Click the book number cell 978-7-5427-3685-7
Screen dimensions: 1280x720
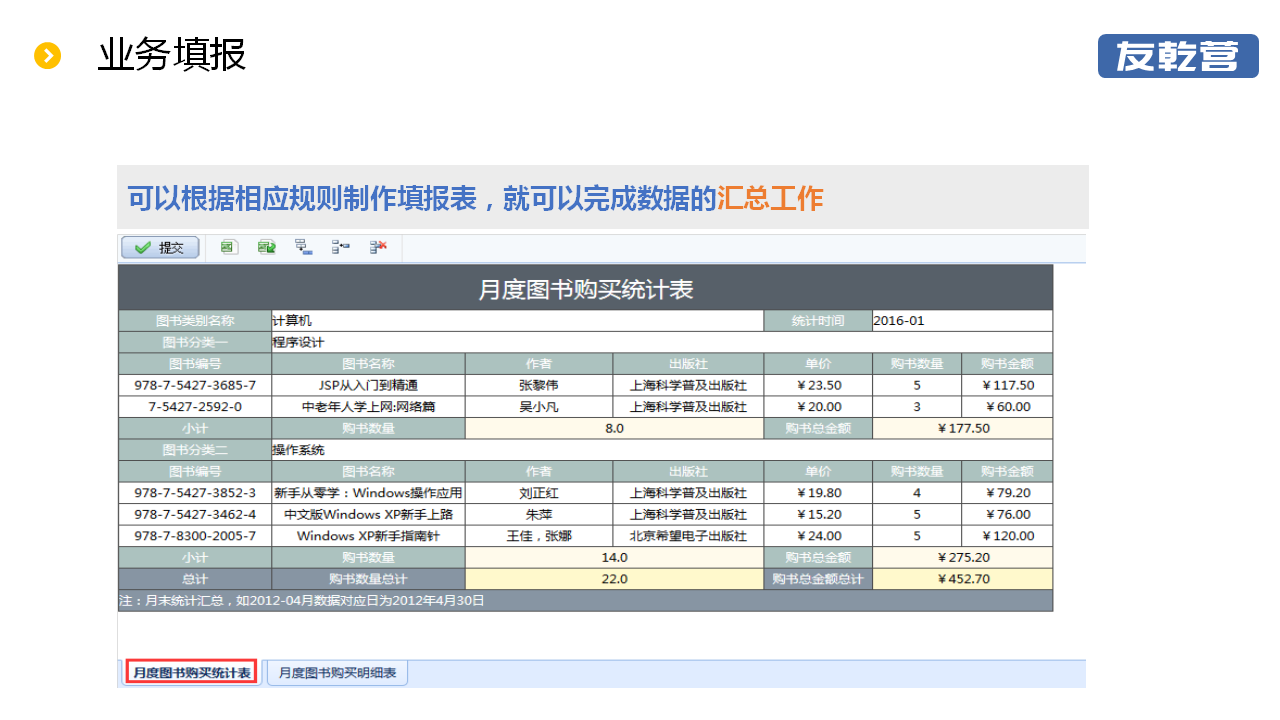coord(195,385)
